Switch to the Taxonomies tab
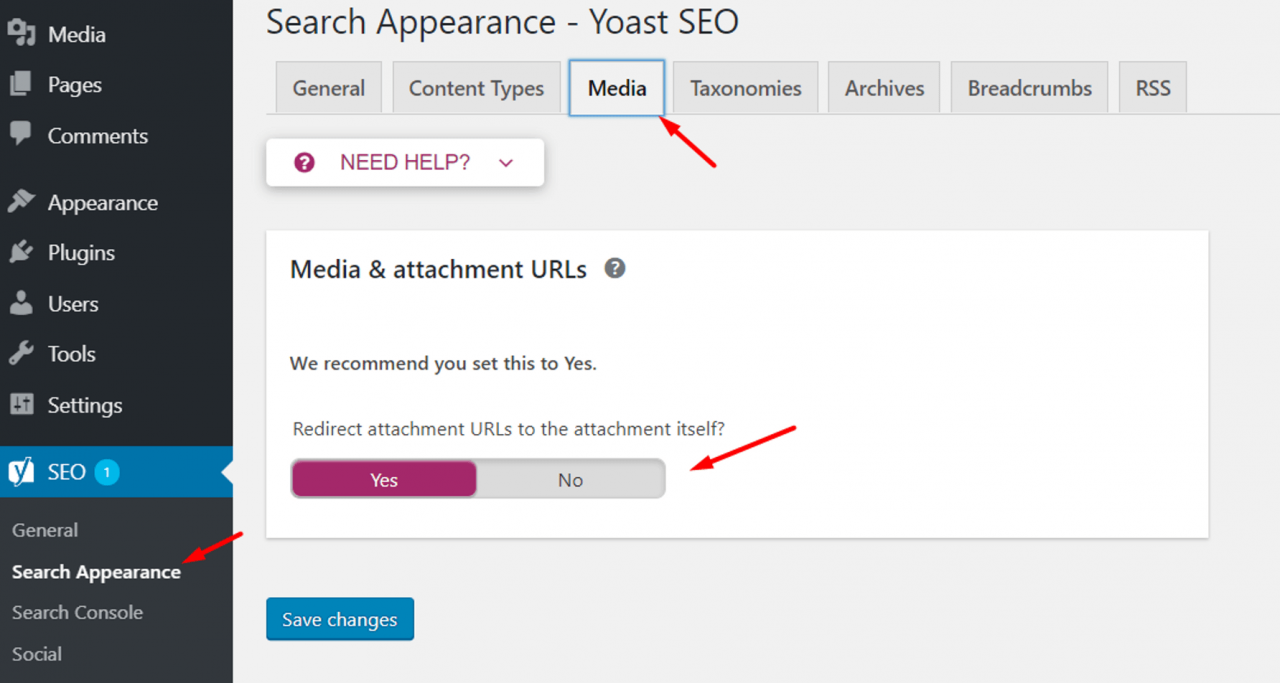 click(745, 87)
